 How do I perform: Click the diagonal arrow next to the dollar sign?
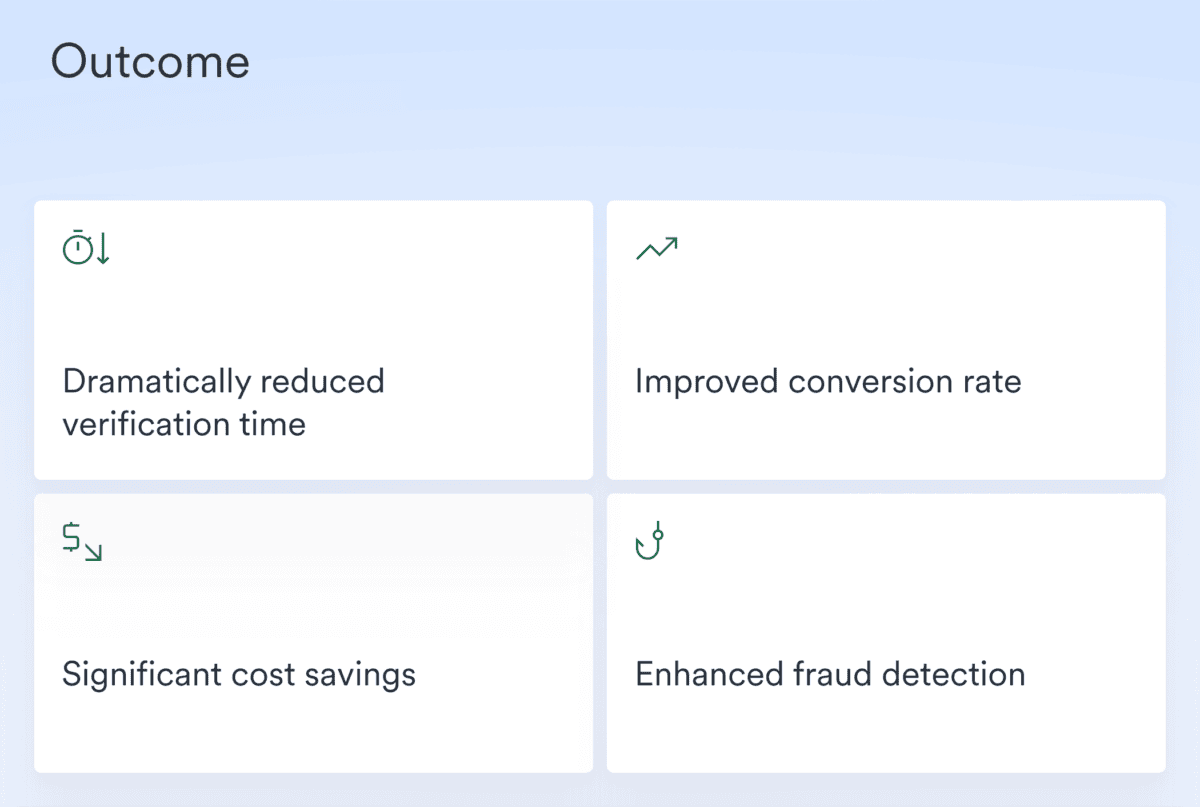click(x=93, y=551)
